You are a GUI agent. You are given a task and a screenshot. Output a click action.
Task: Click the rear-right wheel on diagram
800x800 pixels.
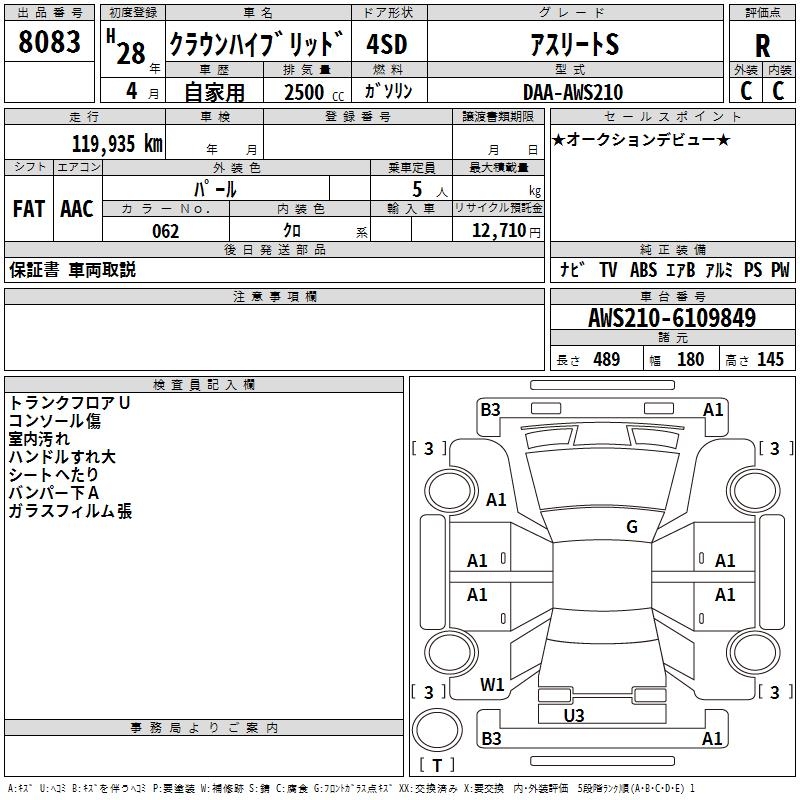[x=754, y=652]
